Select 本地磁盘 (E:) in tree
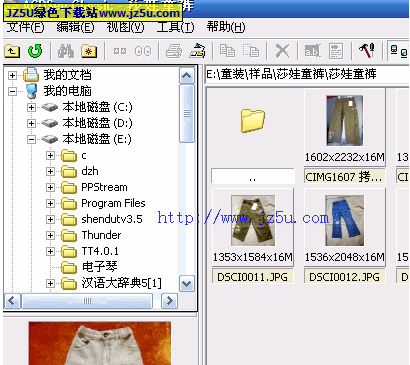This screenshot has width=410, height=365. coord(97,139)
